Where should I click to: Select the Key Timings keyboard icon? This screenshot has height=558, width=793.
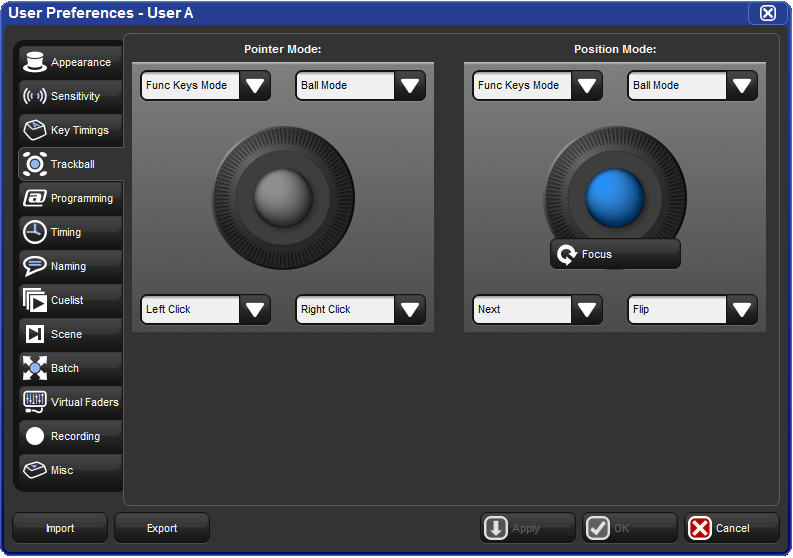coord(35,130)
